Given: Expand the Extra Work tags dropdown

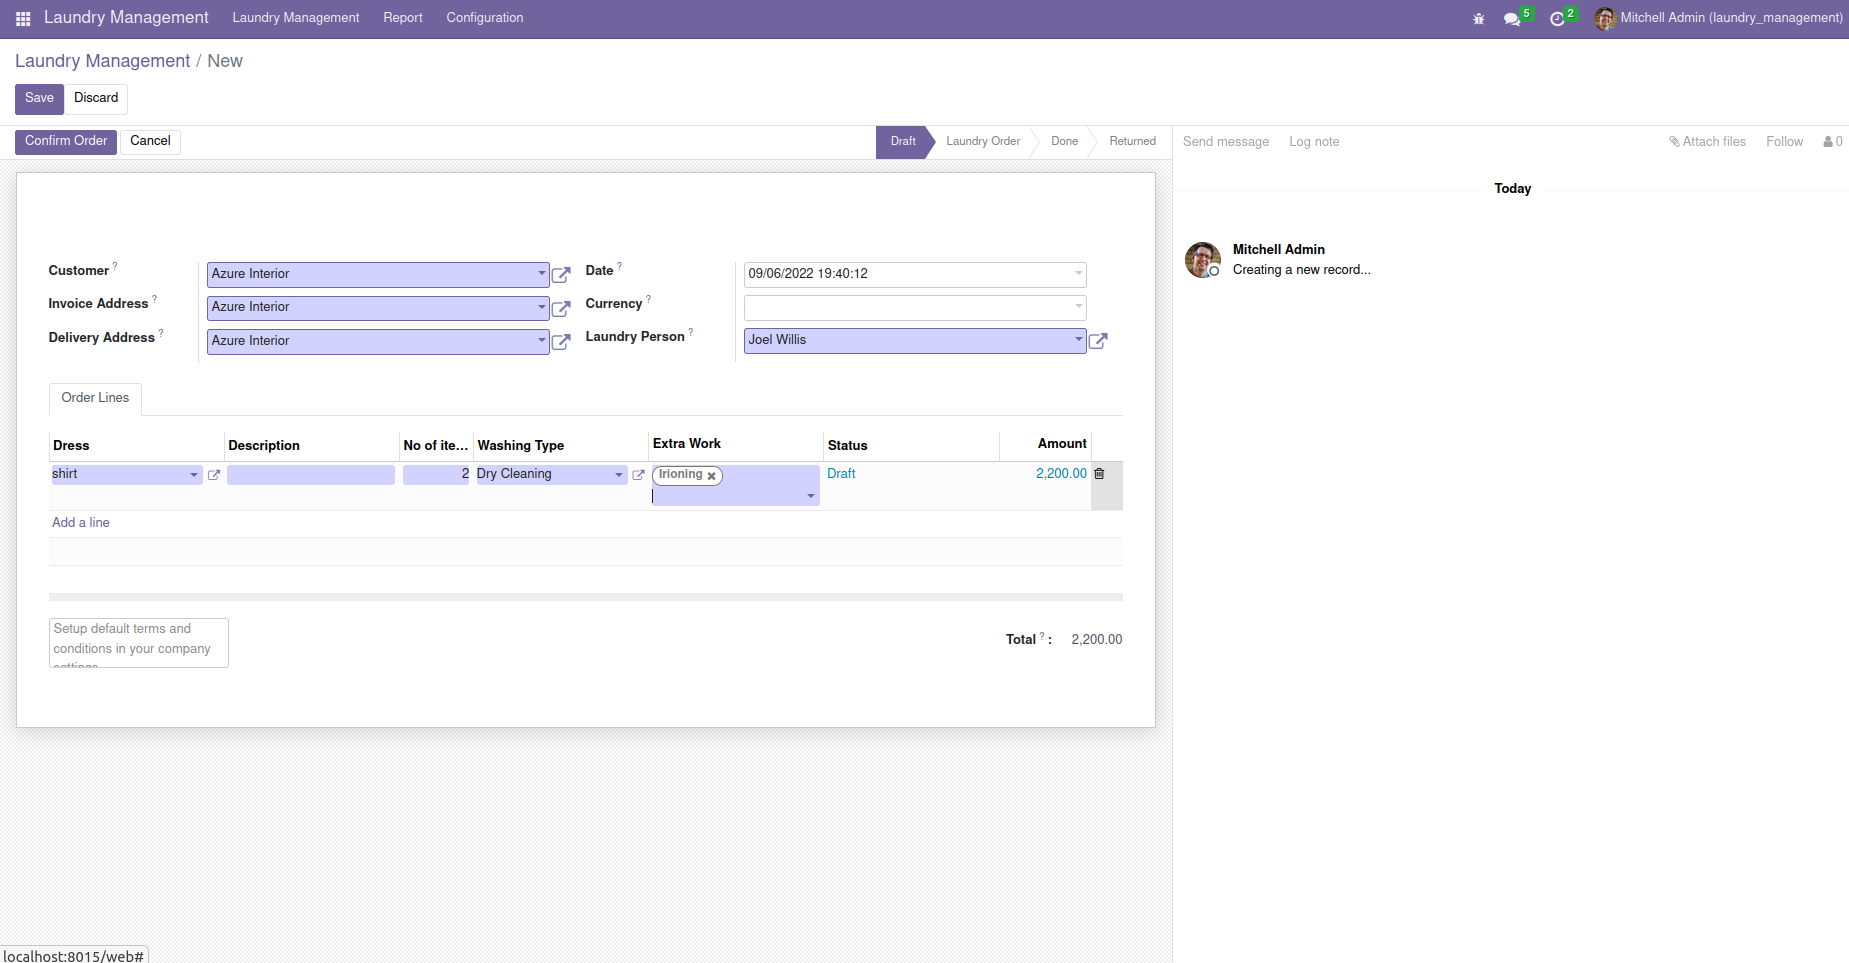Looking at the screenshot, I should 811,496.
